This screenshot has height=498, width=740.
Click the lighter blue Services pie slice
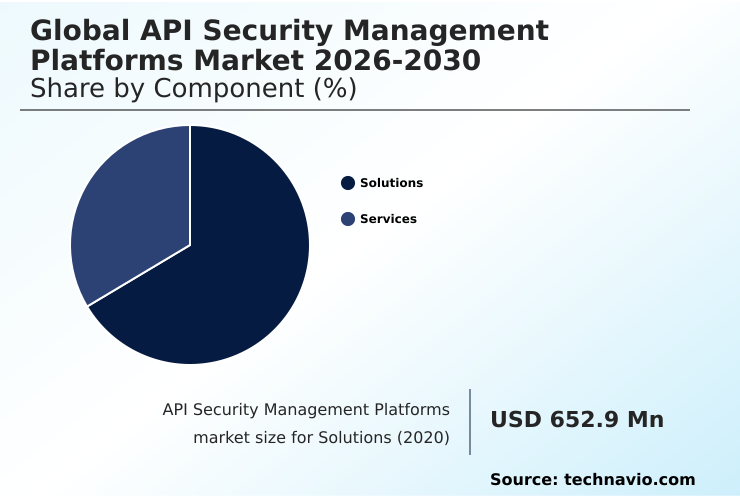pyautogui.click(x=130, y=220)
